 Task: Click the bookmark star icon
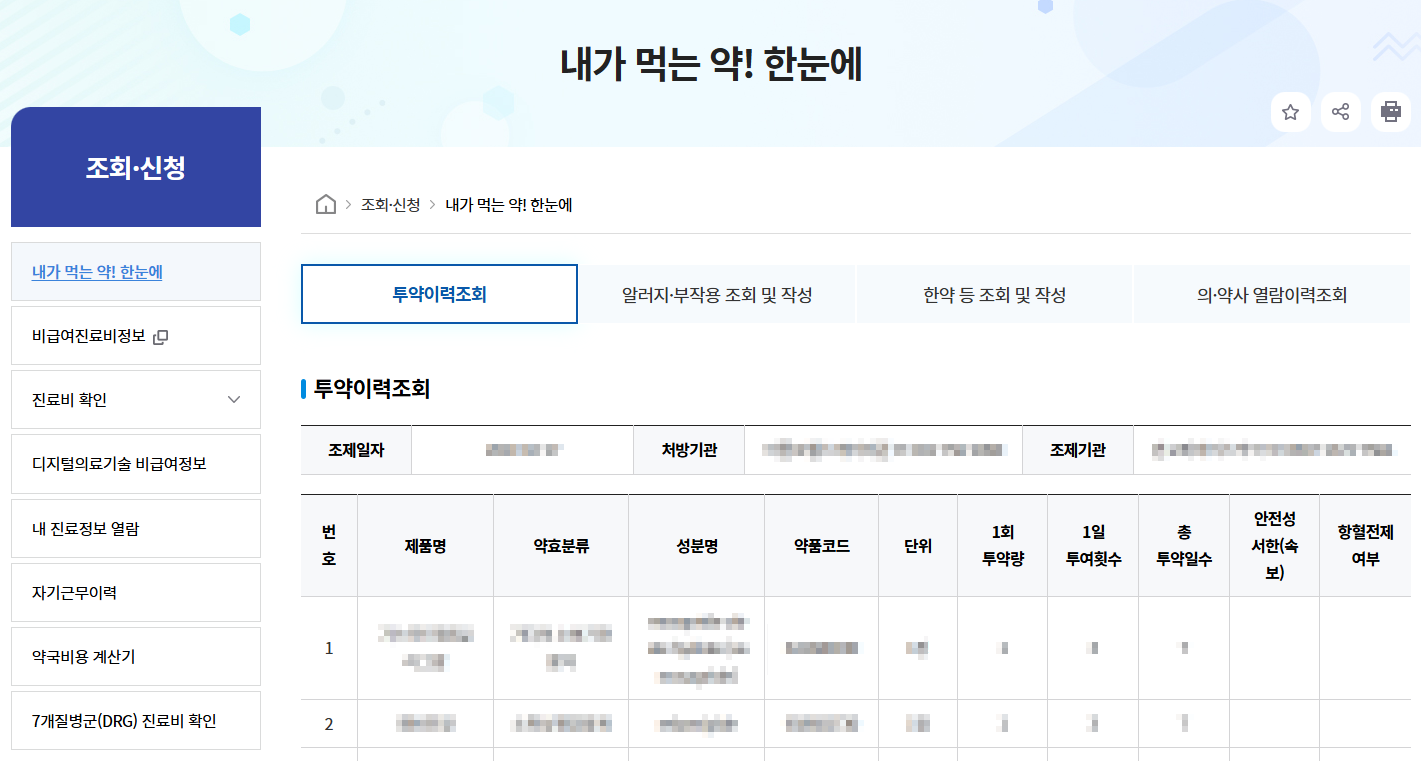coord(1291,111)
